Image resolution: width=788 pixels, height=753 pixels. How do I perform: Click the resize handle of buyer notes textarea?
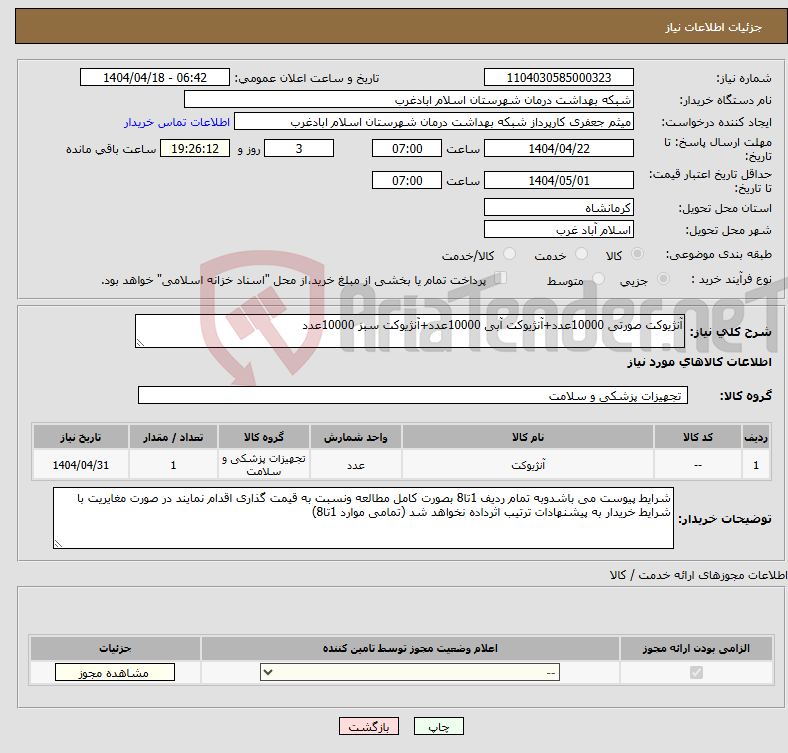[58, 544]
